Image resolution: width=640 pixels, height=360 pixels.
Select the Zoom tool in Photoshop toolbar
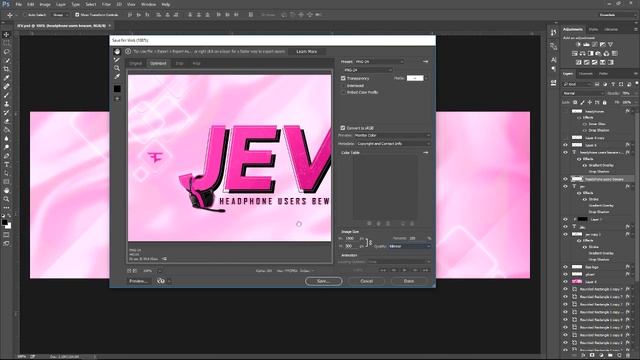7,199
